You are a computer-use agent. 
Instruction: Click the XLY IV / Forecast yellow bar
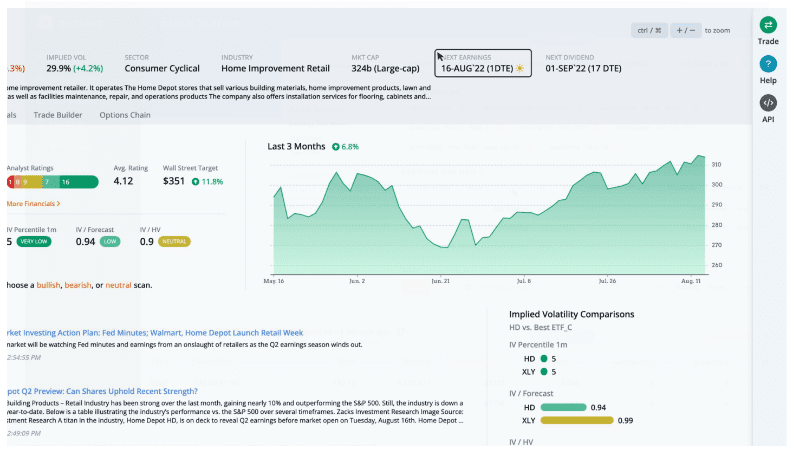point(575,421)
